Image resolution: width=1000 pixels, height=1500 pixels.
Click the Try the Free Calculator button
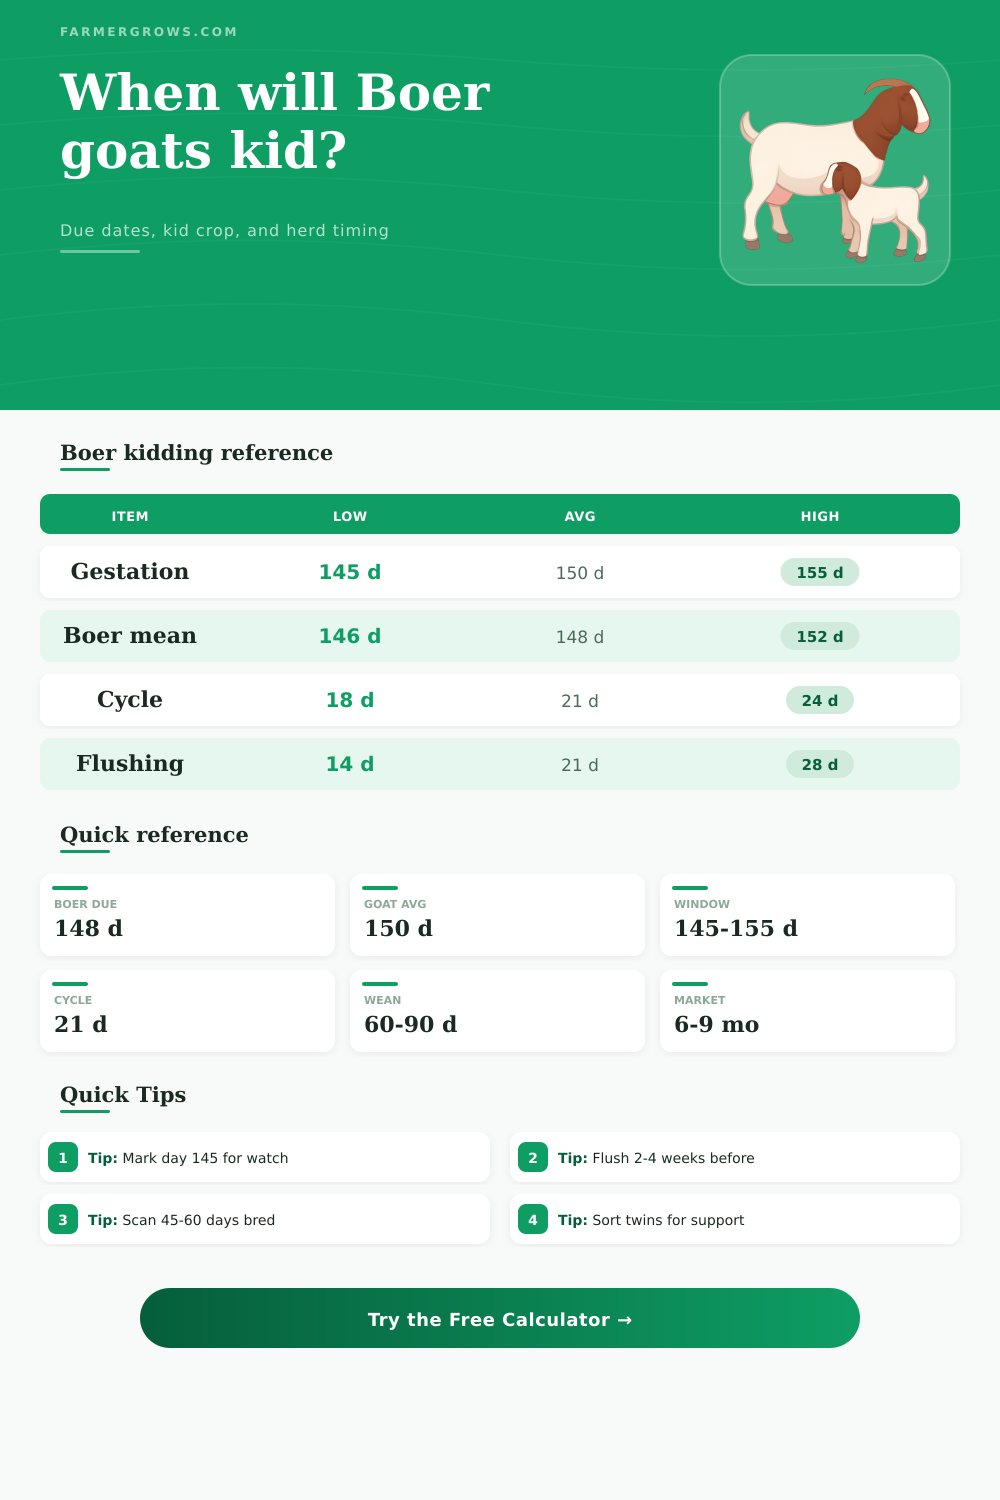coord(500,1318)
